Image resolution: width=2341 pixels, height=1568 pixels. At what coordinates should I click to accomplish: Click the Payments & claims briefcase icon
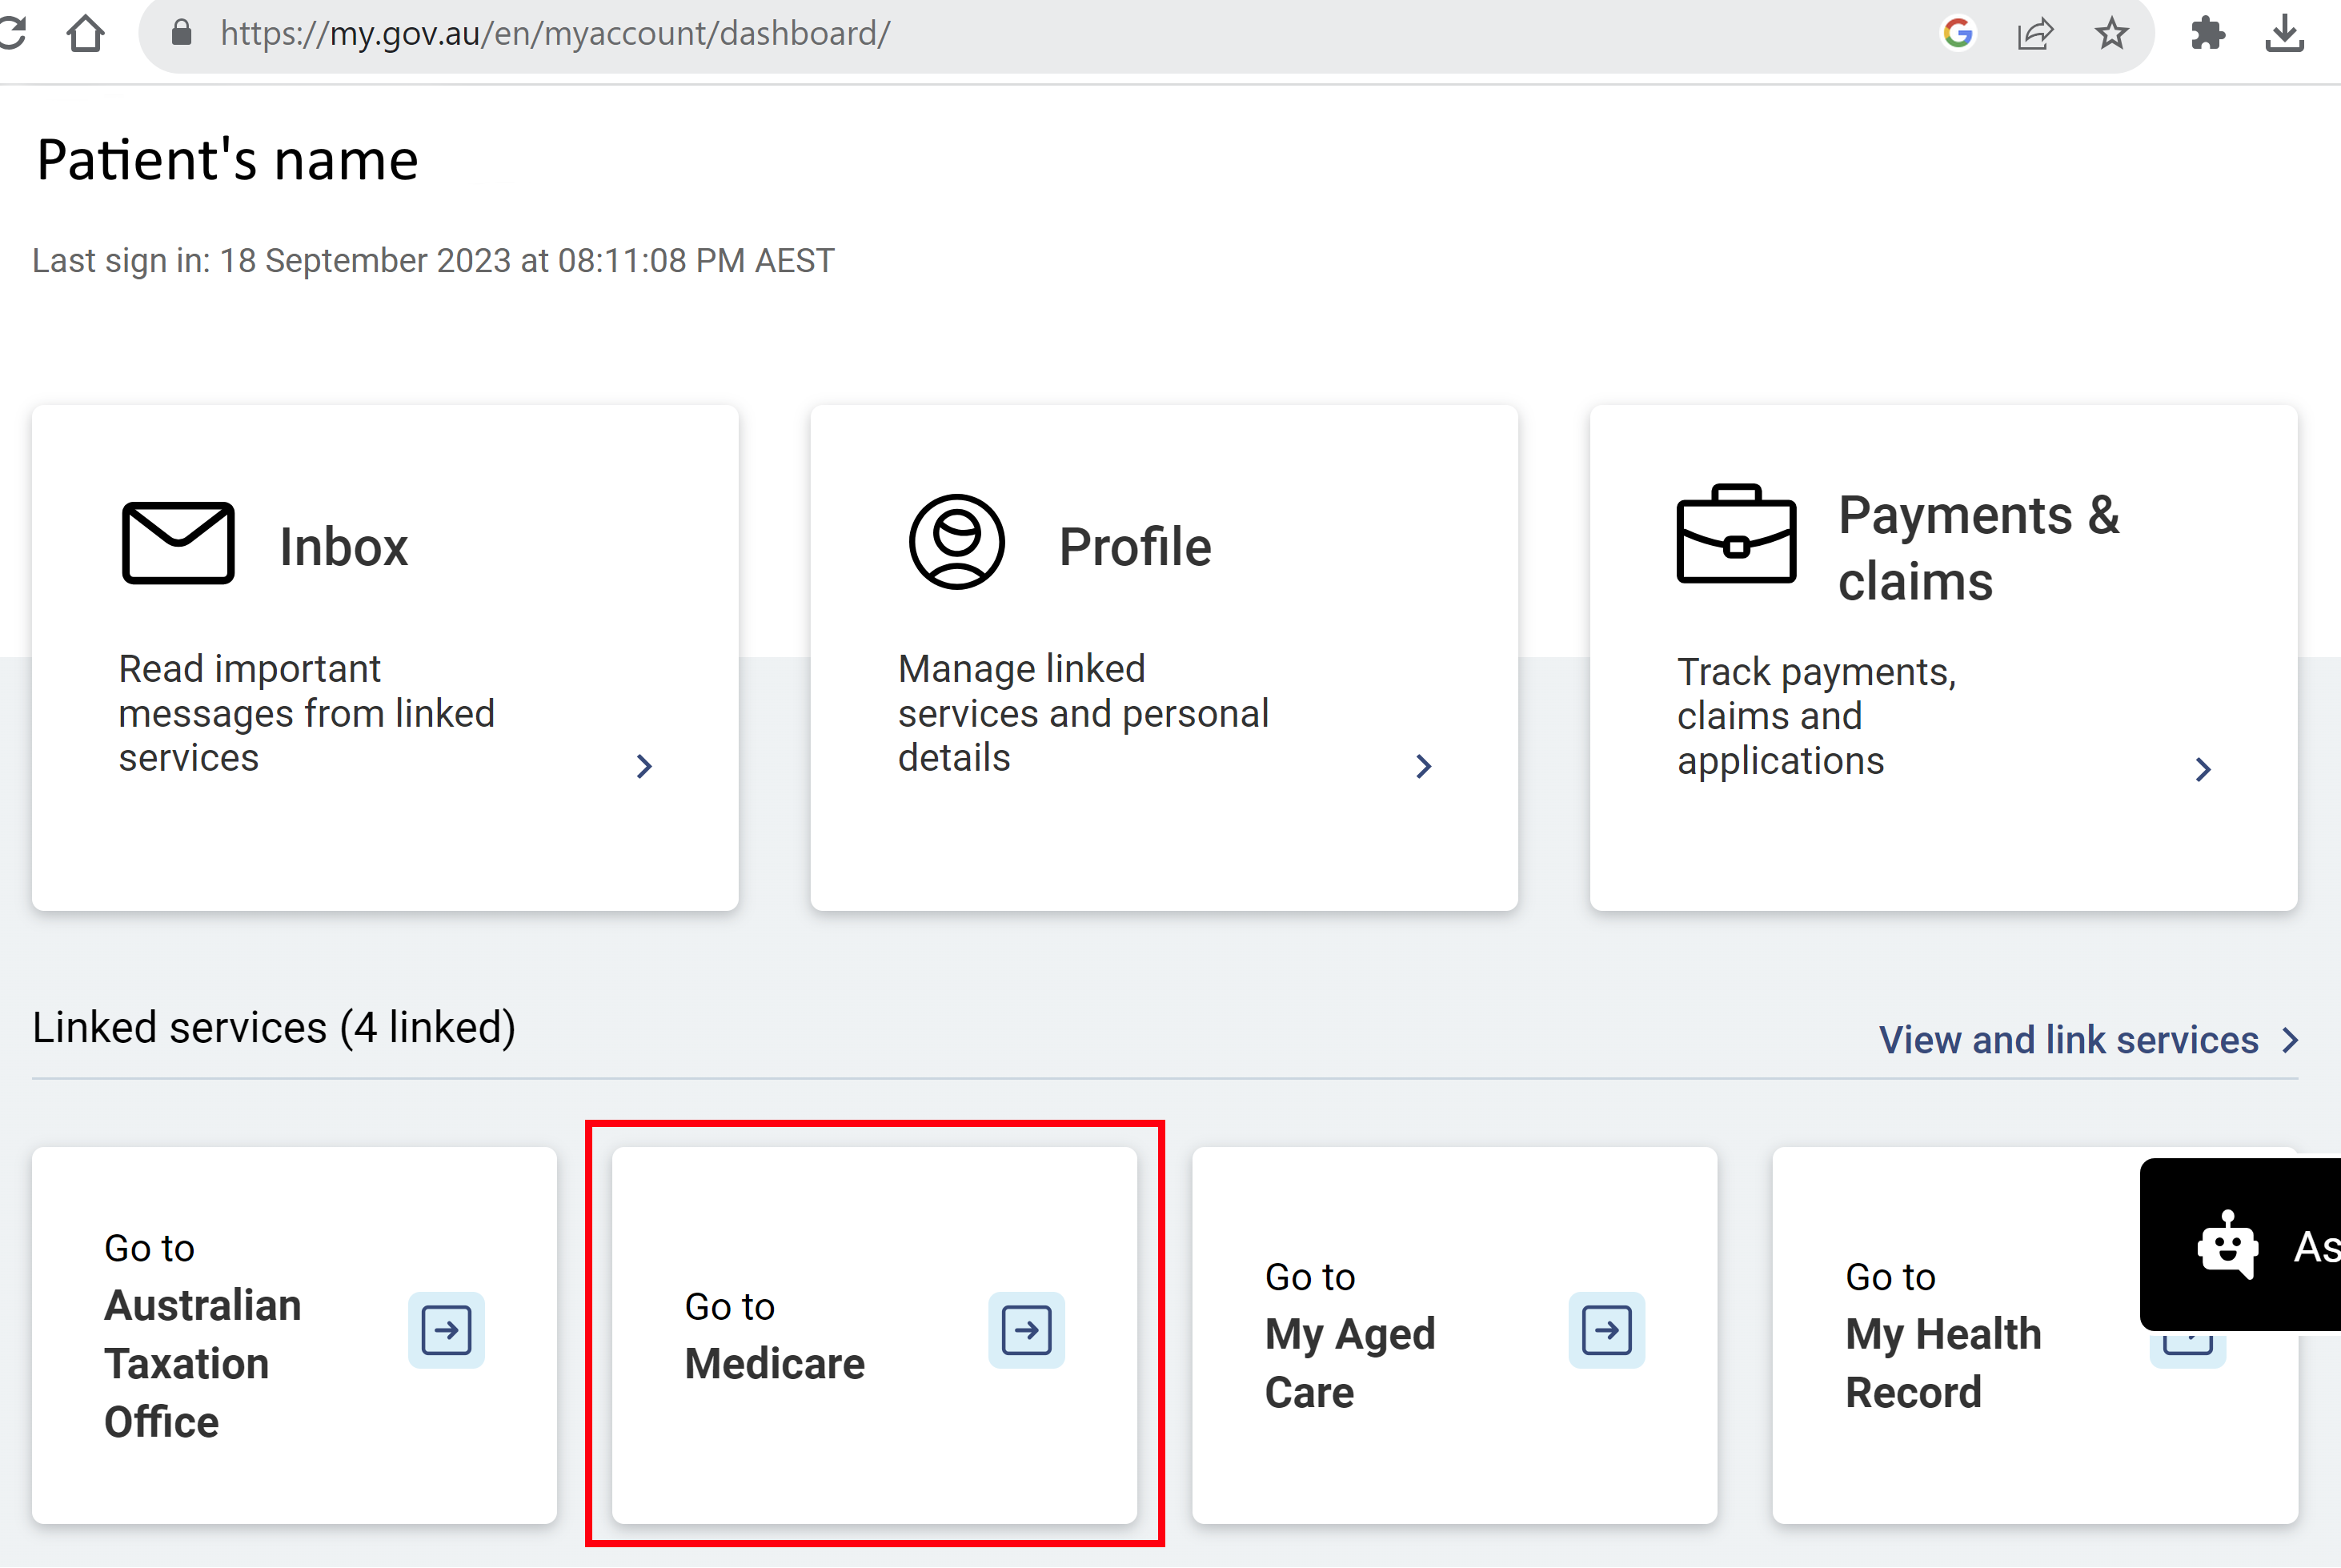coord(1736,534)
